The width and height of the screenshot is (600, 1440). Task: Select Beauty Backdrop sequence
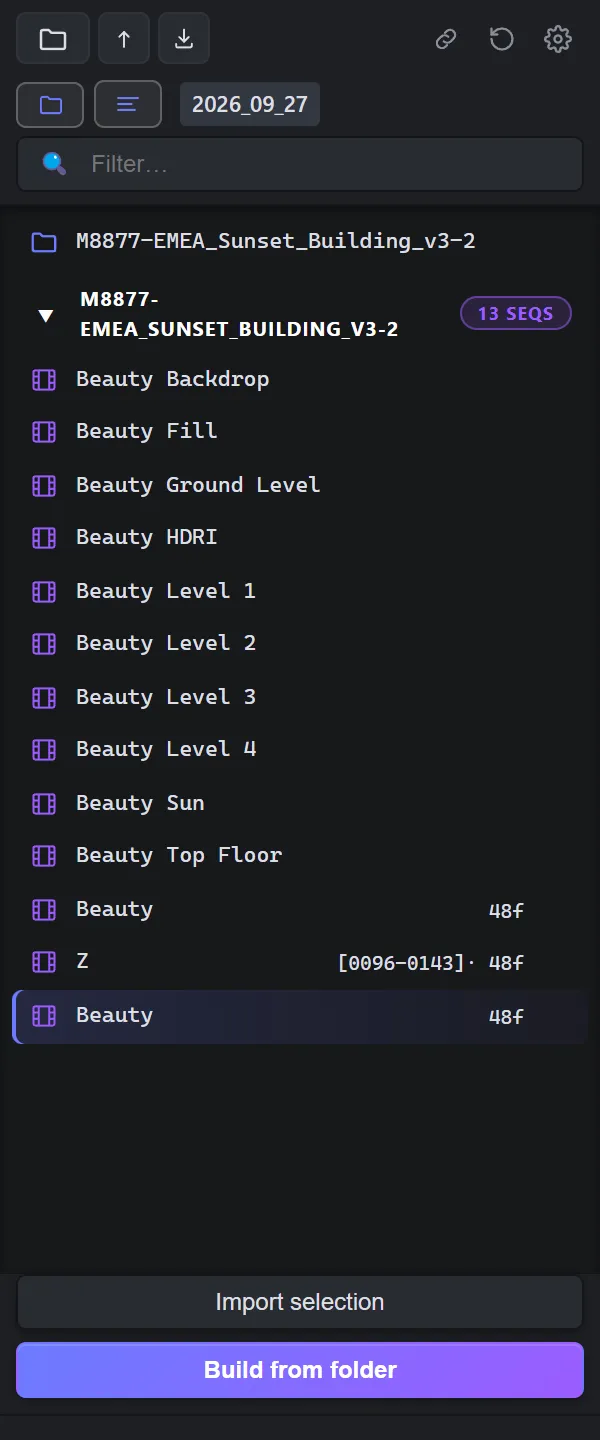(300, 379)
